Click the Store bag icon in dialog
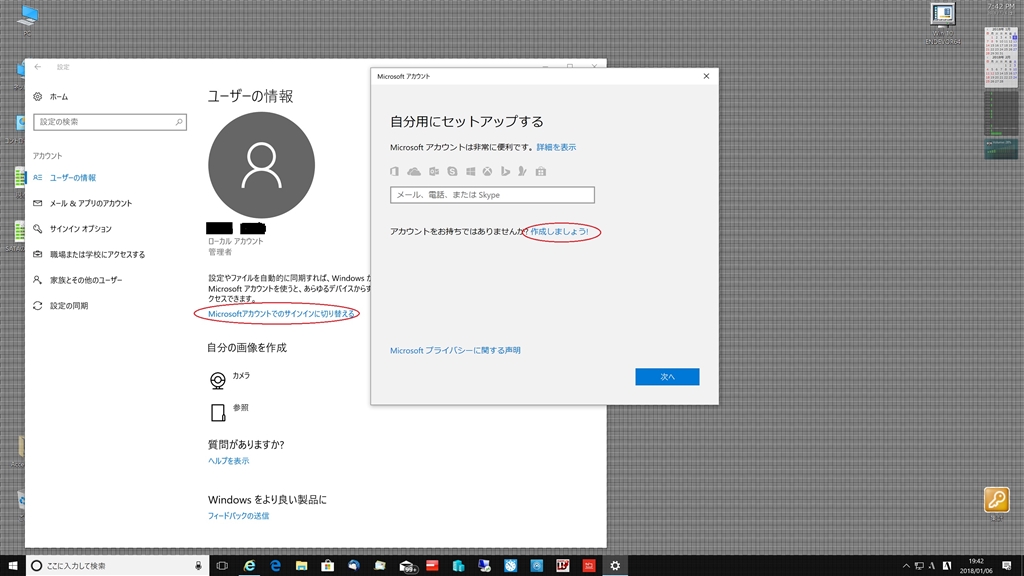 point(541,171)
